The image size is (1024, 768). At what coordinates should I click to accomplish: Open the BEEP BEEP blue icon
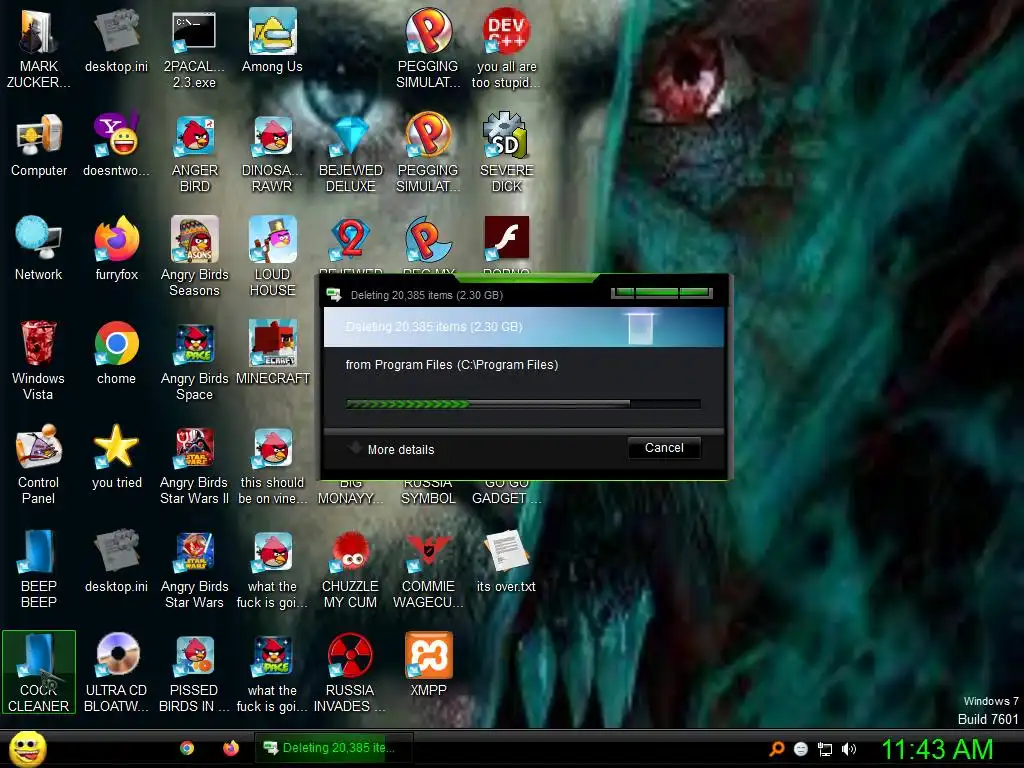[39, 569]
